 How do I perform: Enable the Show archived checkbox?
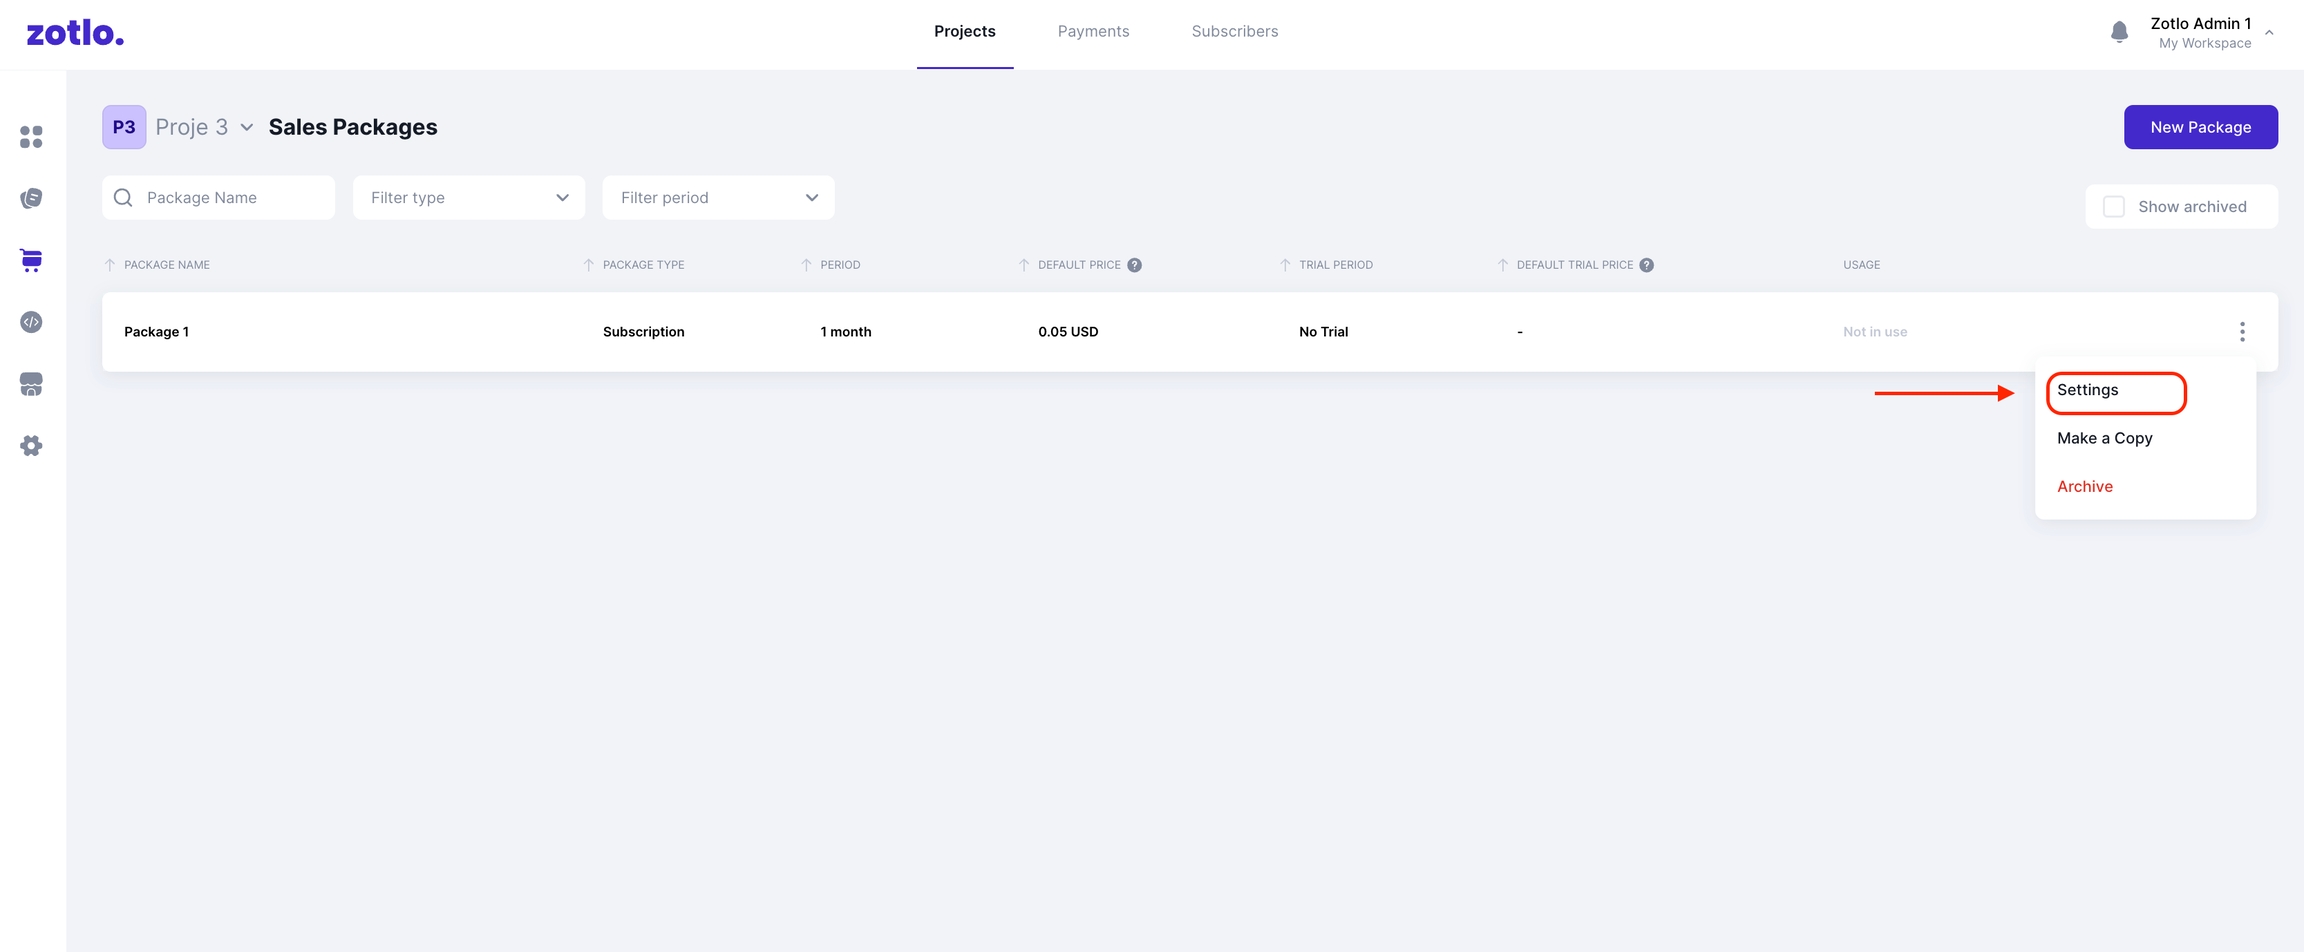pyautogui.click(x=2114, y=207)
